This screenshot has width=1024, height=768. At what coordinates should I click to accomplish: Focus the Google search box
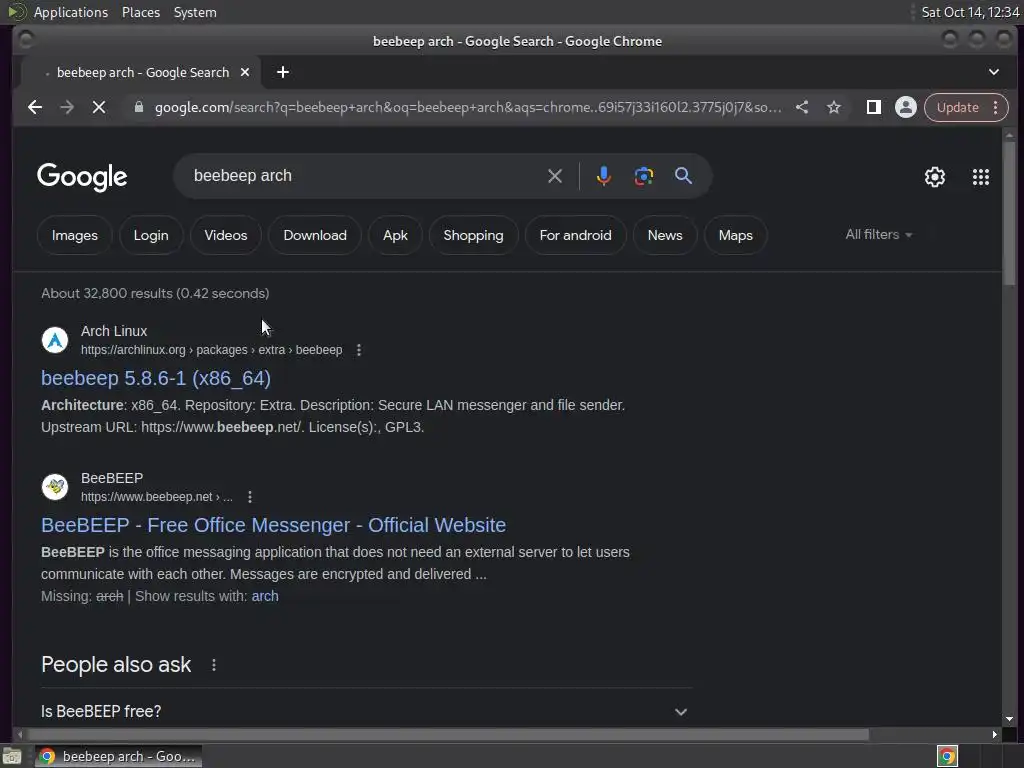tap(366, 176)
